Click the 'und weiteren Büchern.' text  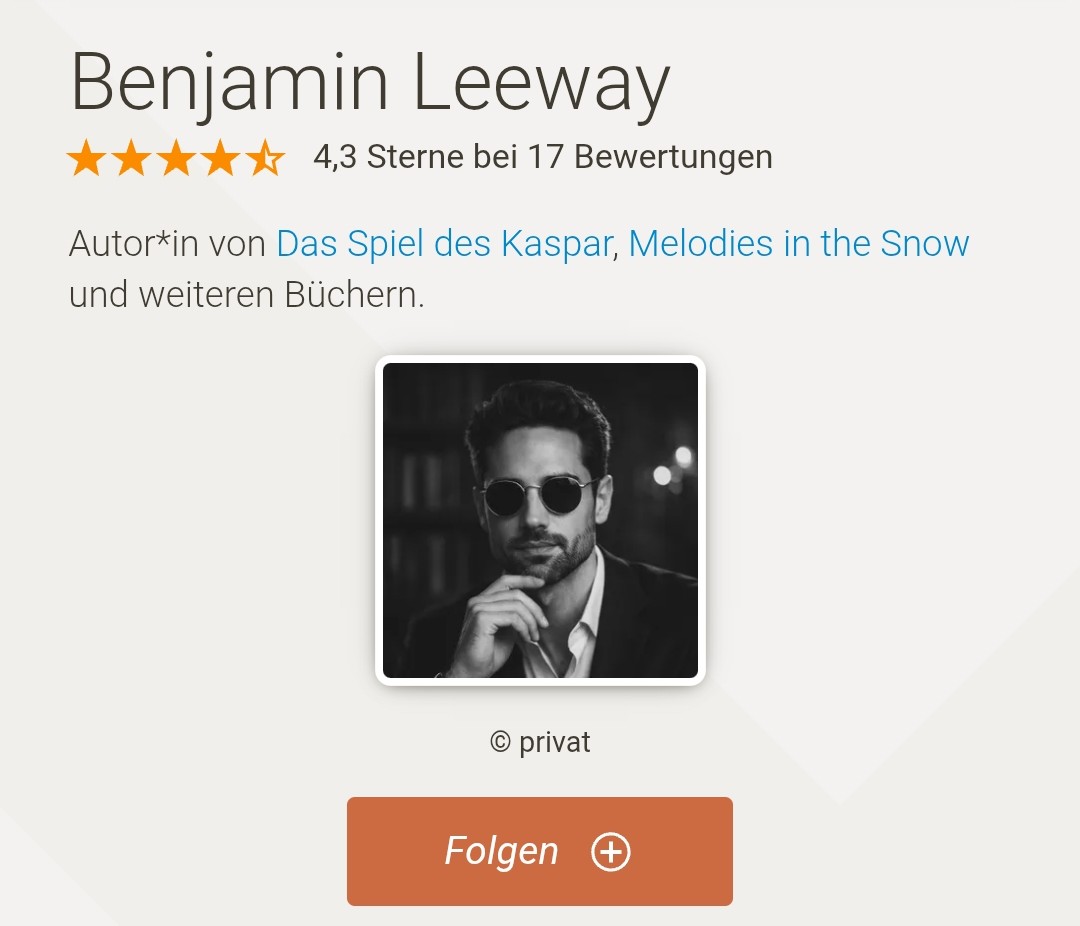coord(247,296)
